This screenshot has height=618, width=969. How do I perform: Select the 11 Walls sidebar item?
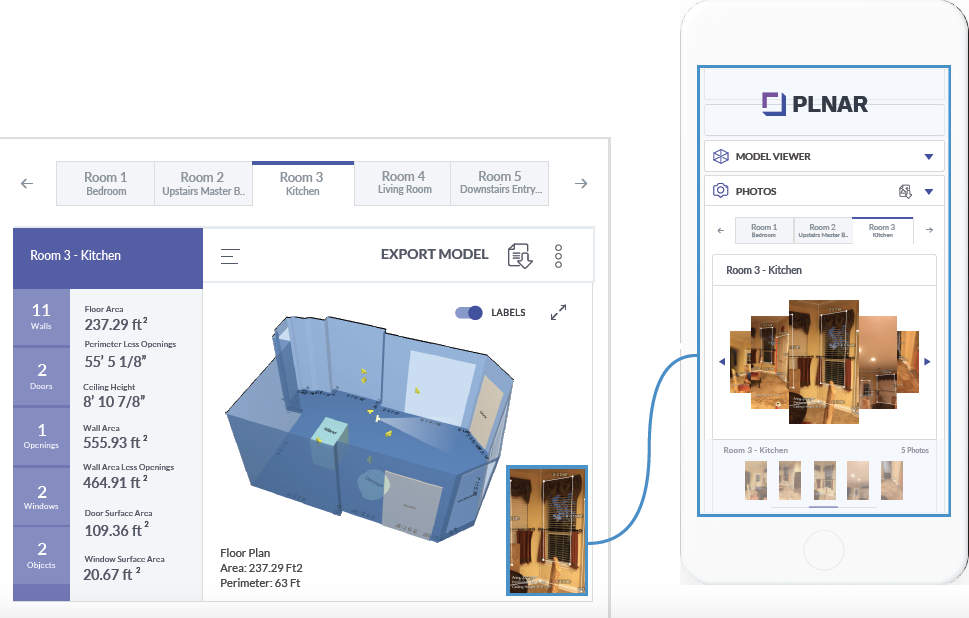click(41, 318)
